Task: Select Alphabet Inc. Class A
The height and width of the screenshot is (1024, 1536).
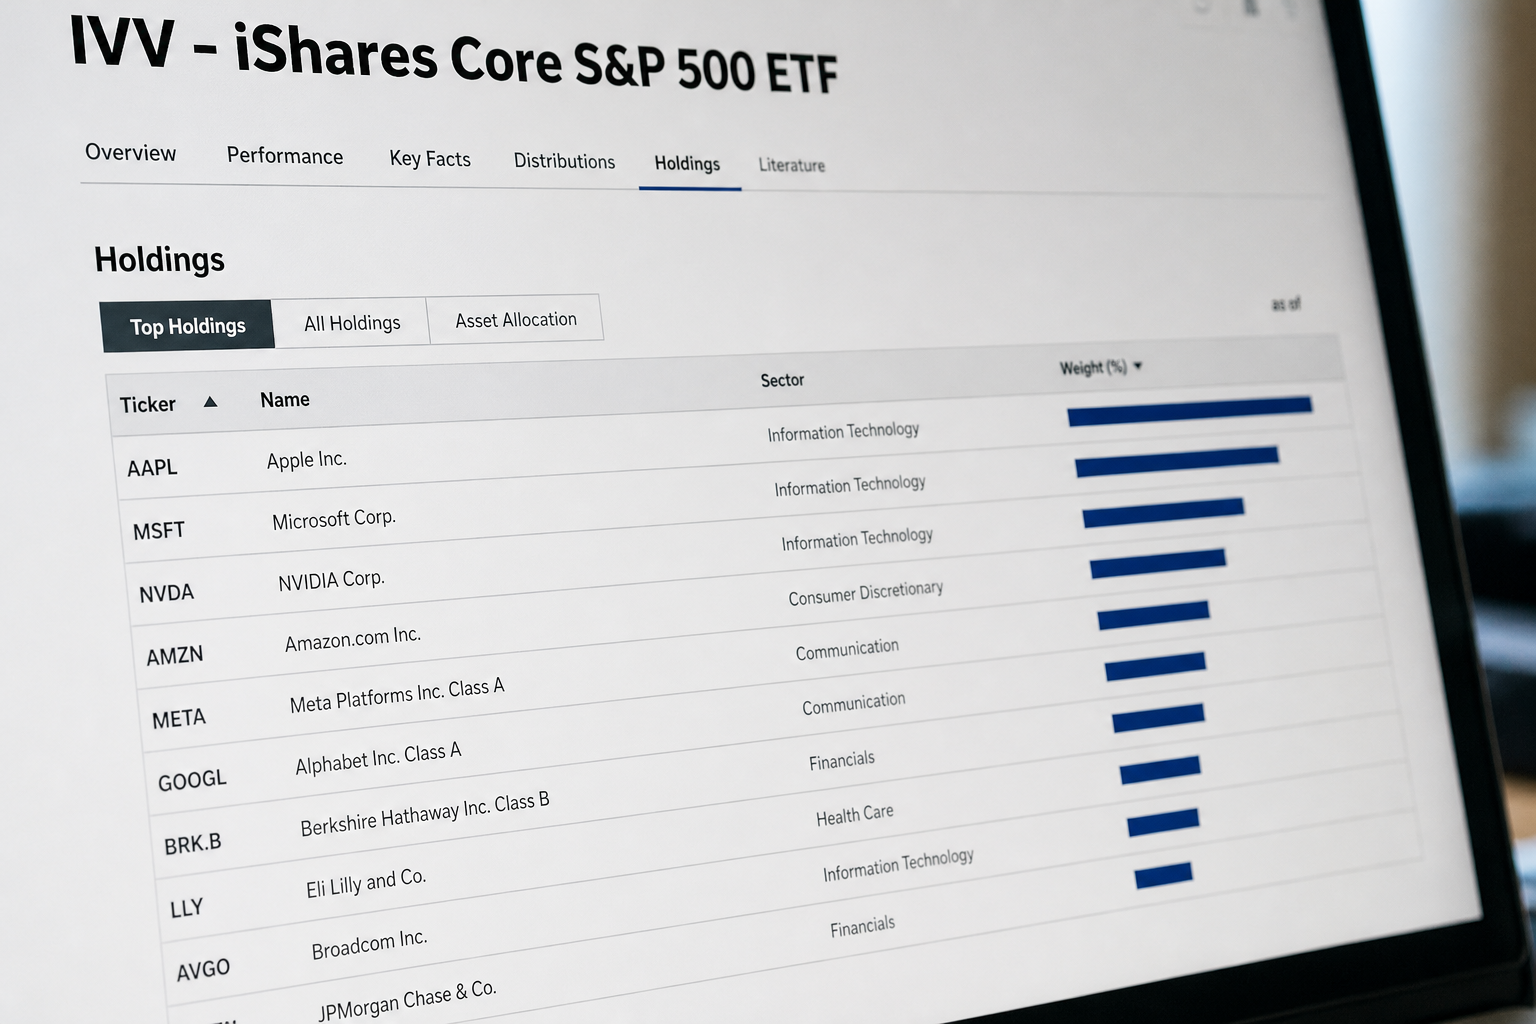Action: [378, 759]
